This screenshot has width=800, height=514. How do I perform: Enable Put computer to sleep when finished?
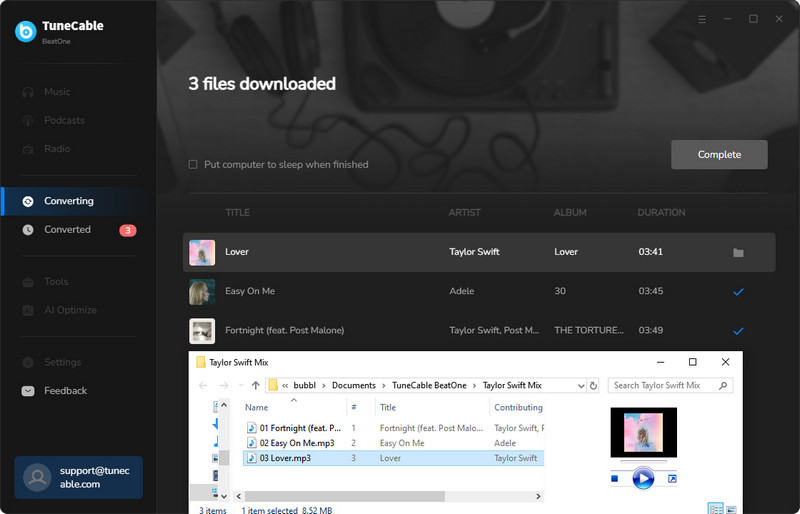point(193,164)
